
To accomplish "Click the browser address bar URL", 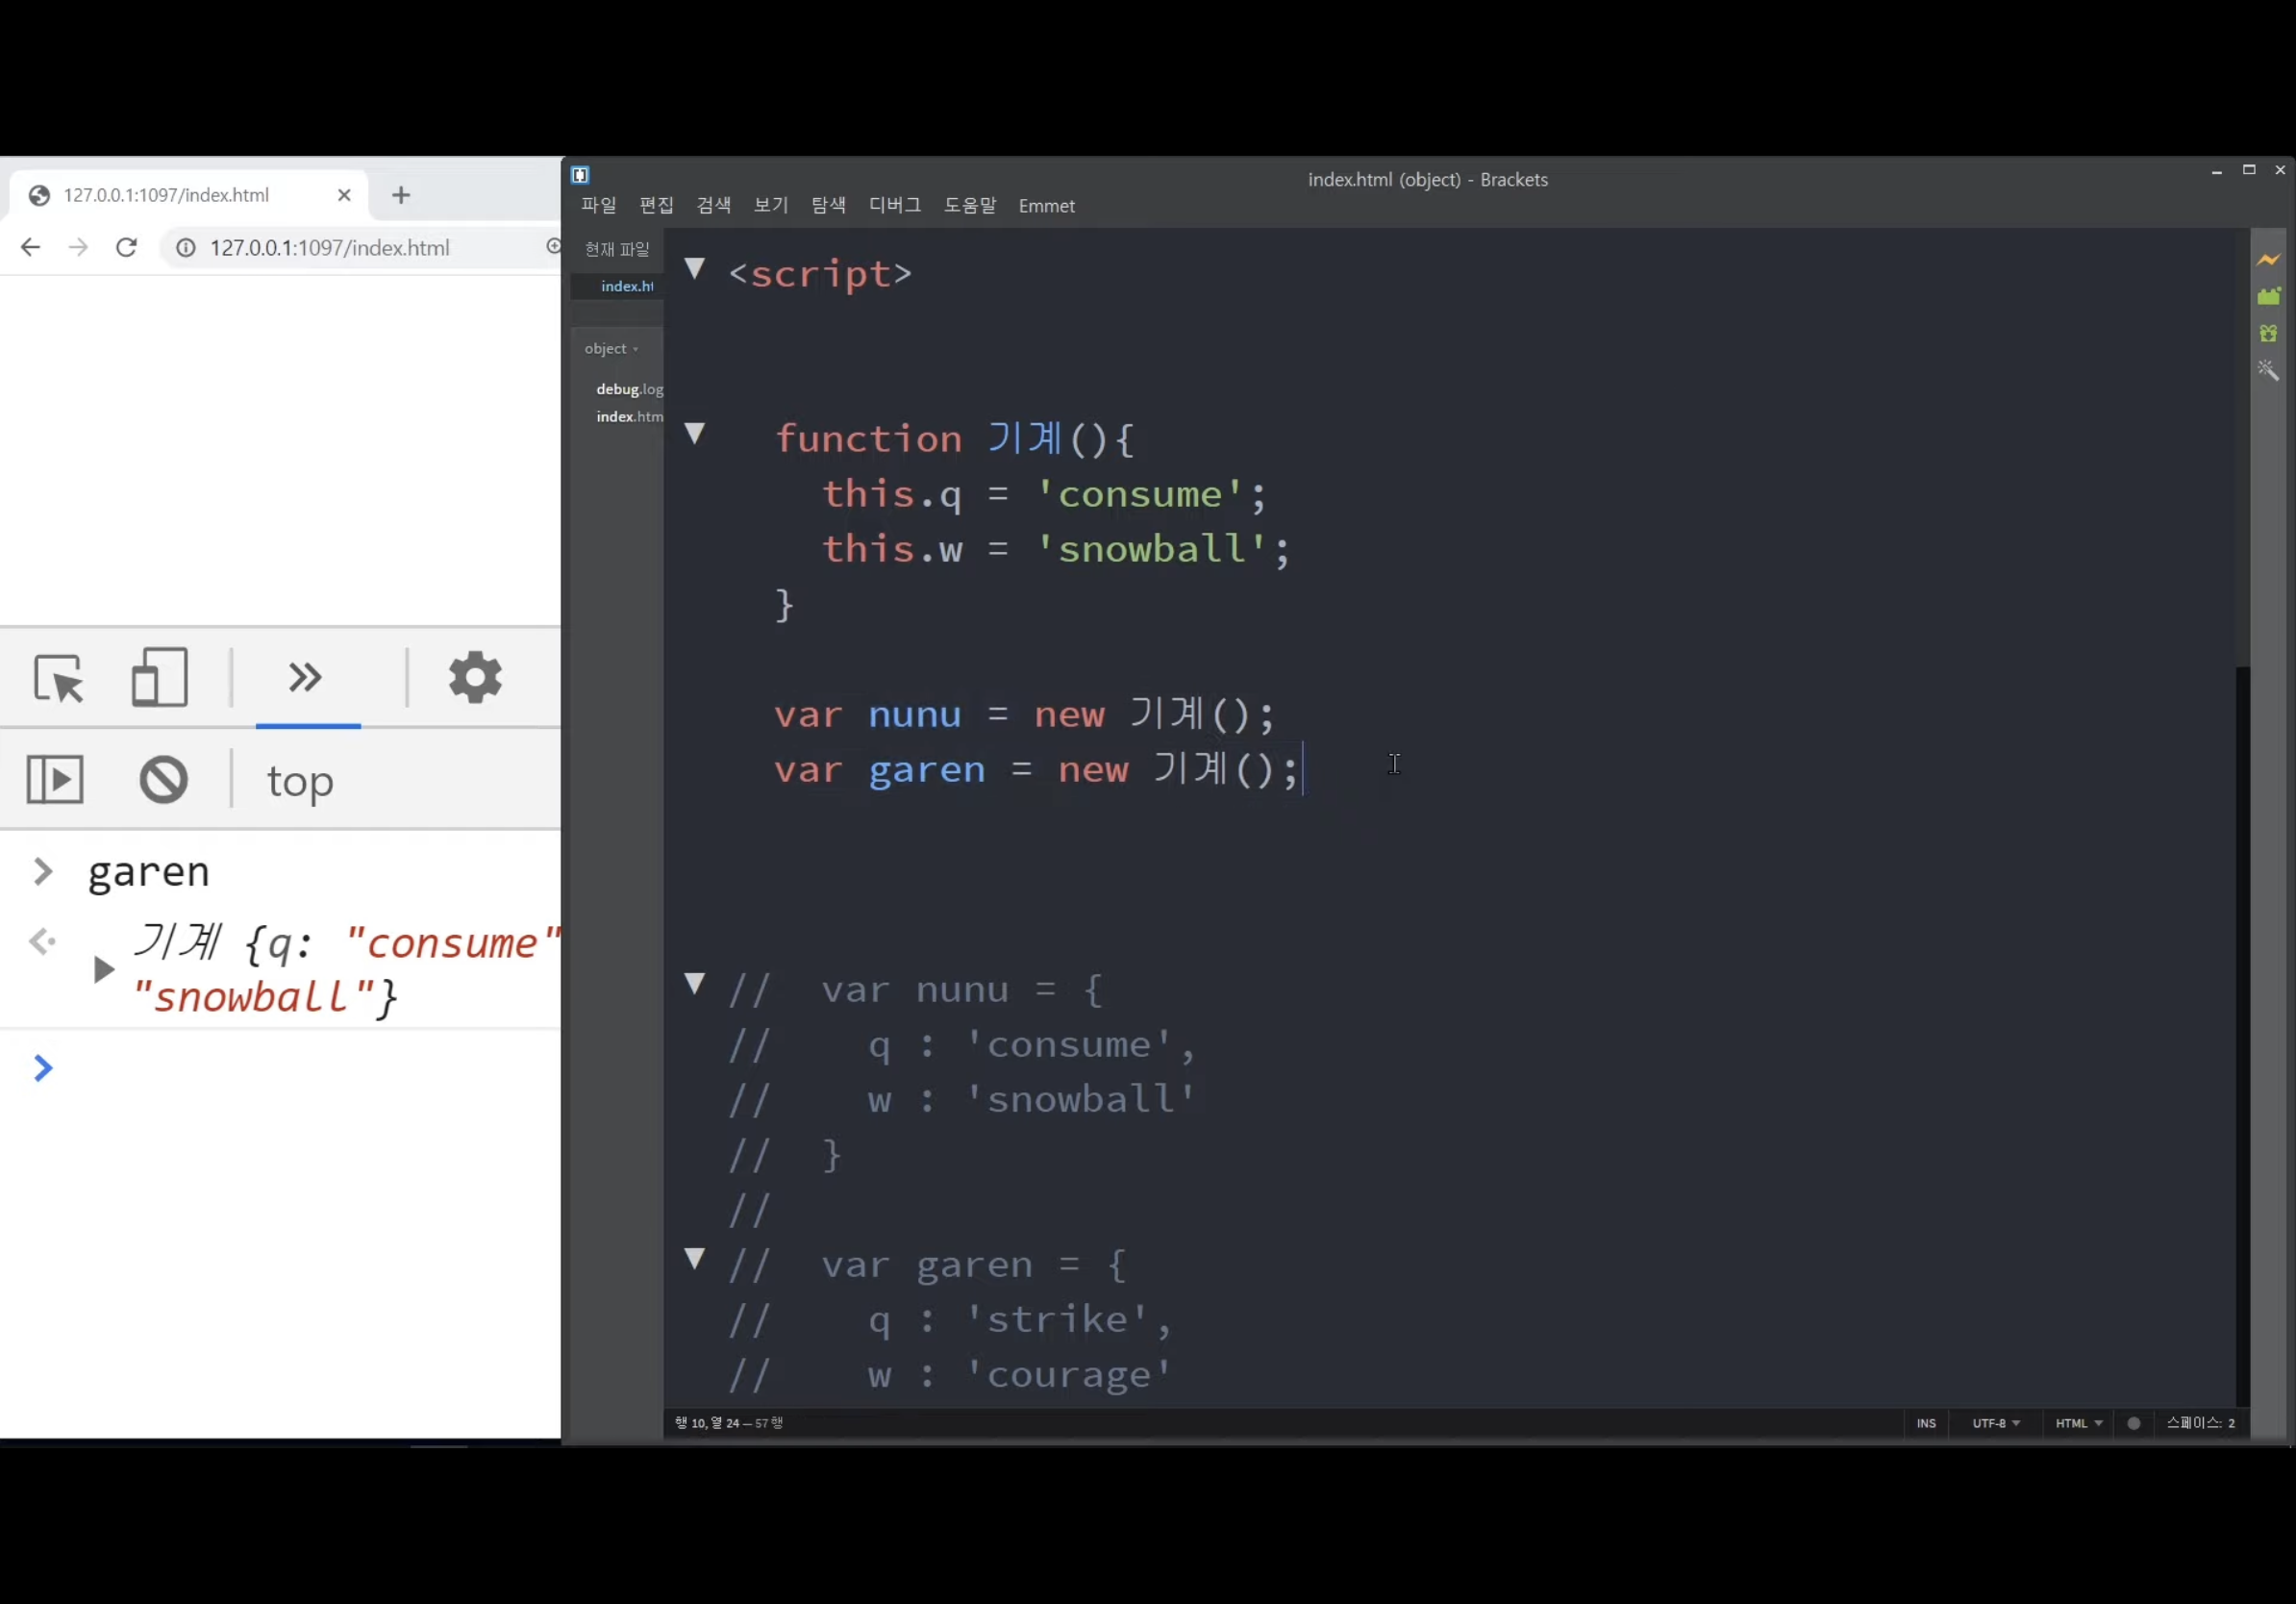I will (x=329, y=248).
